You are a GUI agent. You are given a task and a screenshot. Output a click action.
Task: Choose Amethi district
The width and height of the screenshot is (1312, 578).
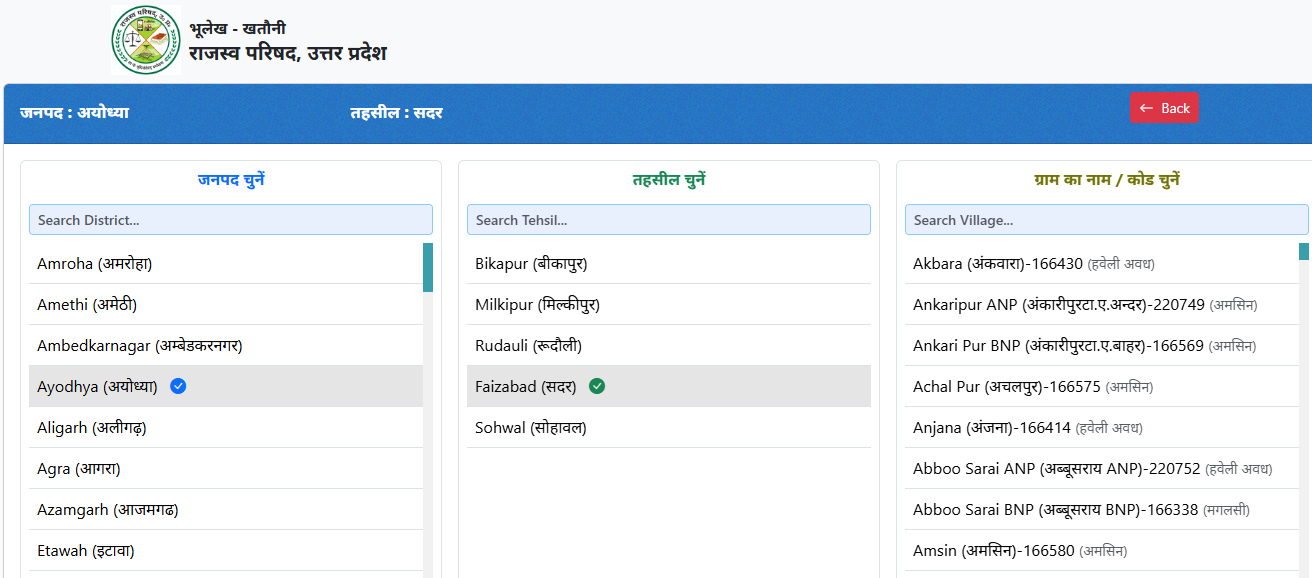87,305
